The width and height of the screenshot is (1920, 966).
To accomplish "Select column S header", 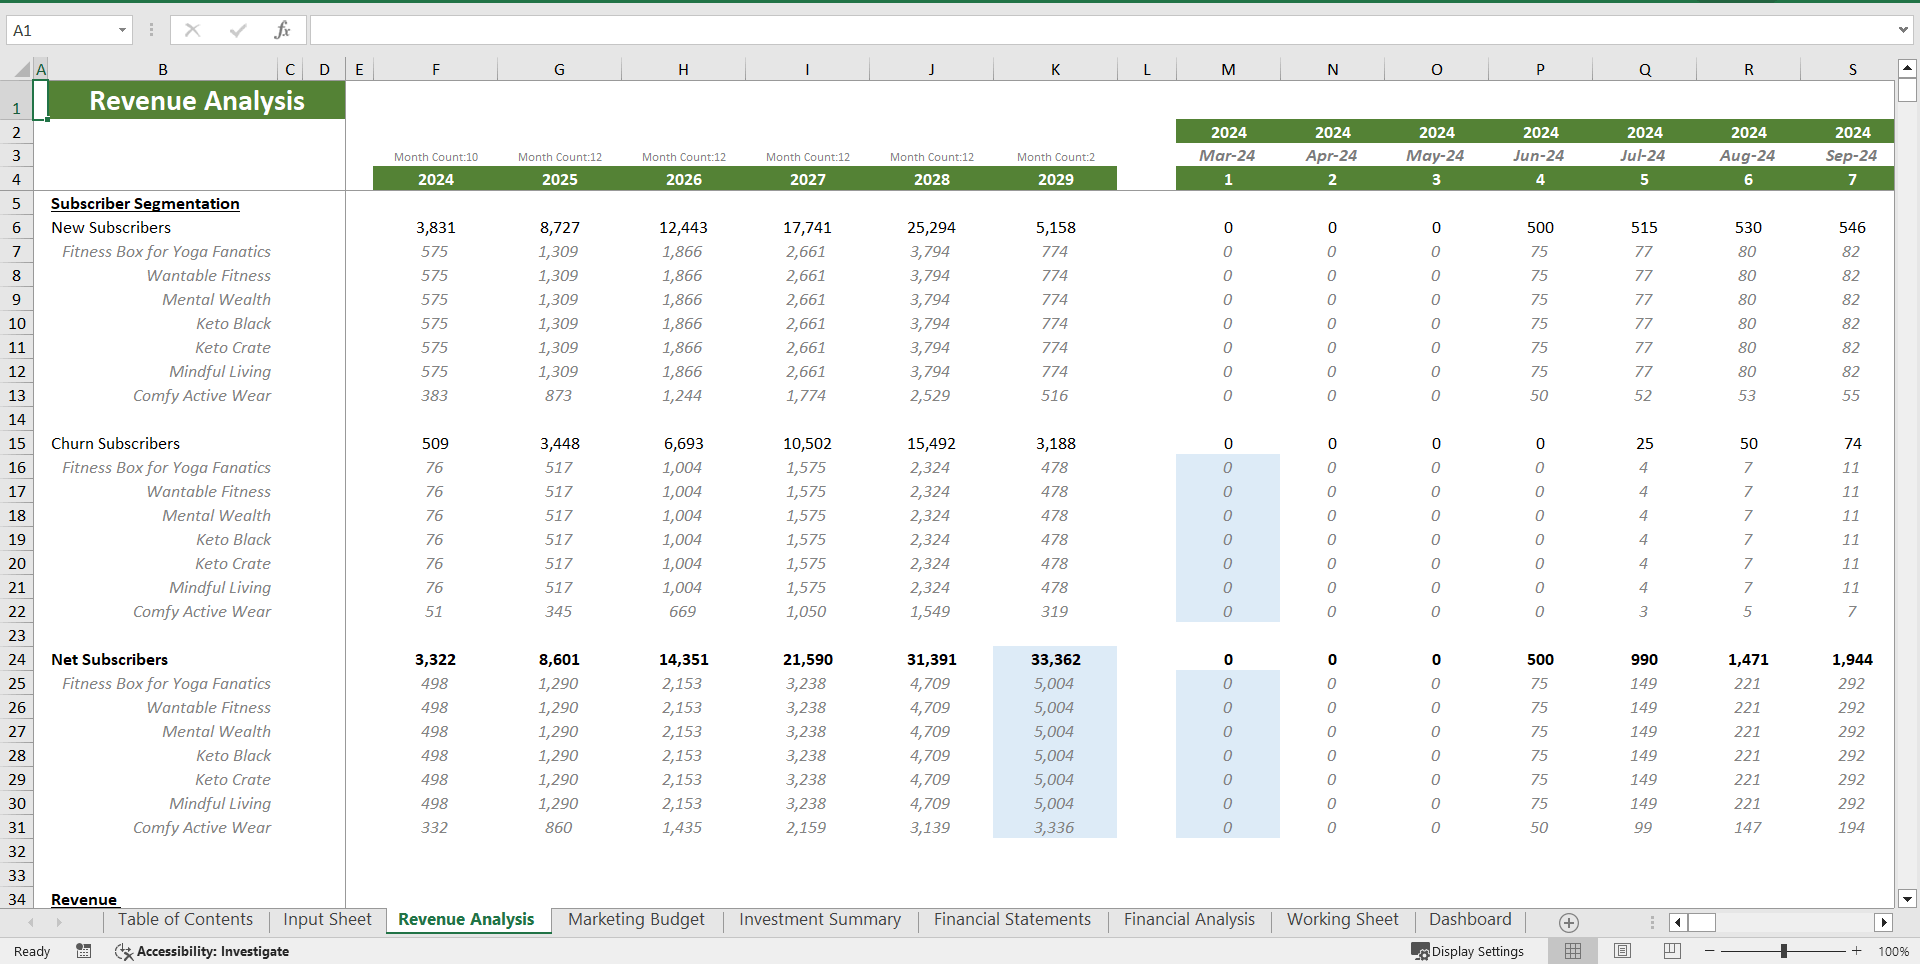I will tap(1852, 69).
